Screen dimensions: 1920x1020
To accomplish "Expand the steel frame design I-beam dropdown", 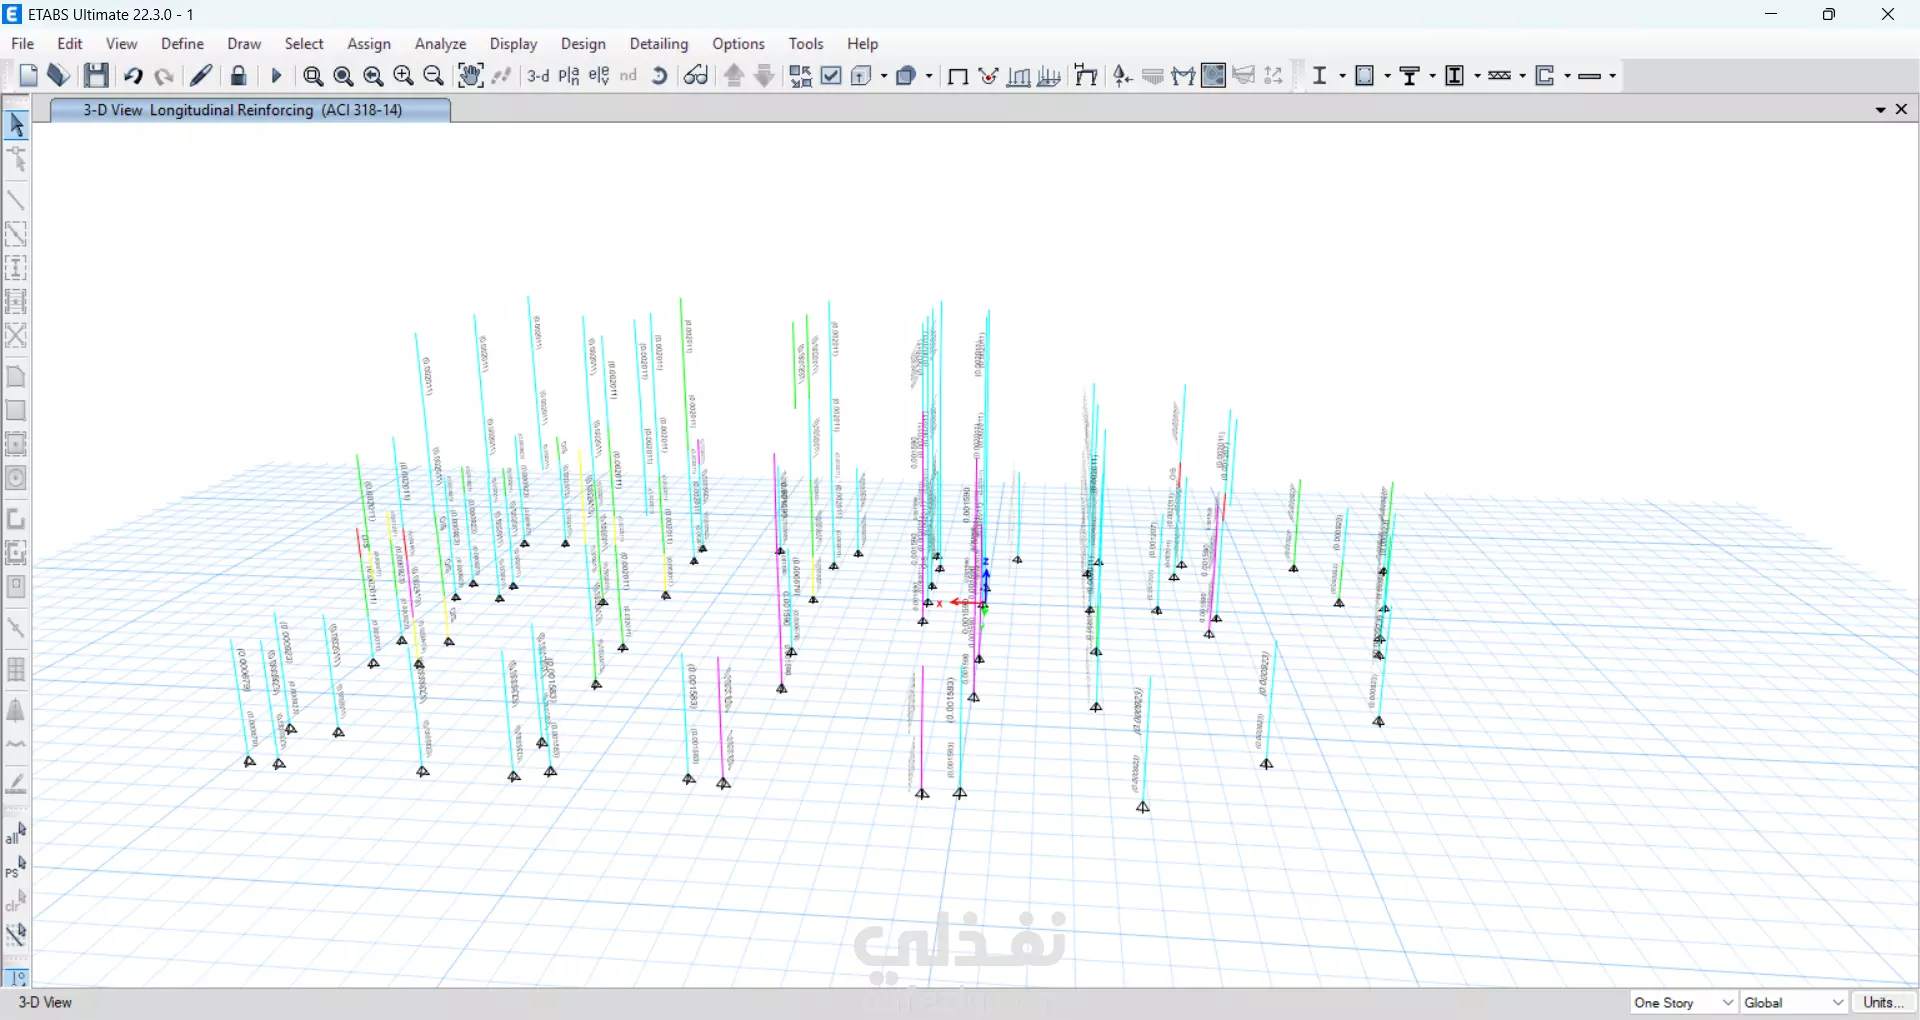I will (1342, 76).
